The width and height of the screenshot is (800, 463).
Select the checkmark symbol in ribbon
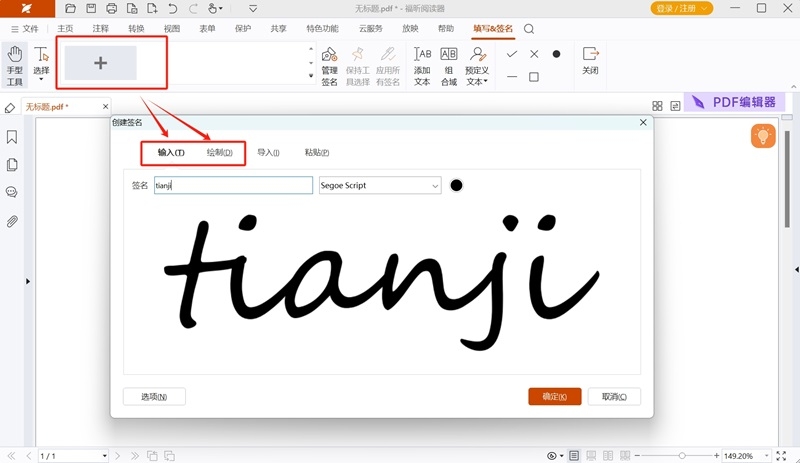[x=512, y=54]
